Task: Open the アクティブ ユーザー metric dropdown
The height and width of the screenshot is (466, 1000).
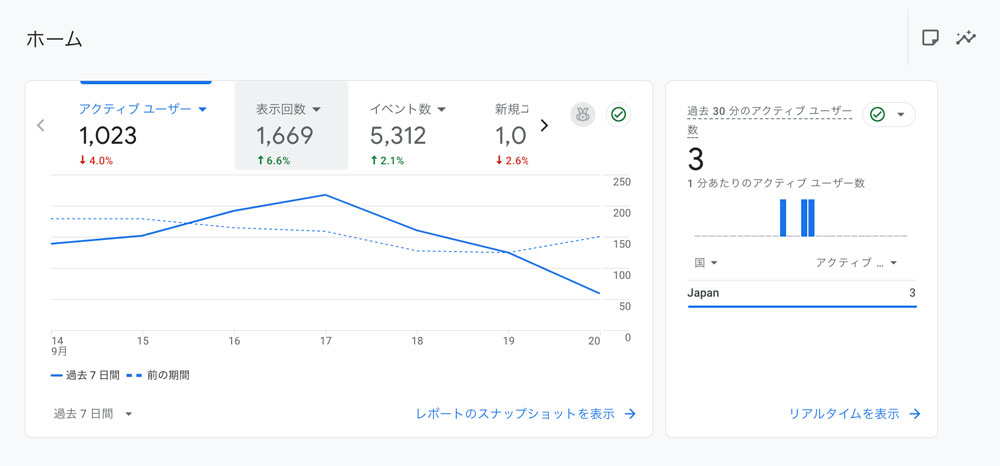Action: pos(202,109)
